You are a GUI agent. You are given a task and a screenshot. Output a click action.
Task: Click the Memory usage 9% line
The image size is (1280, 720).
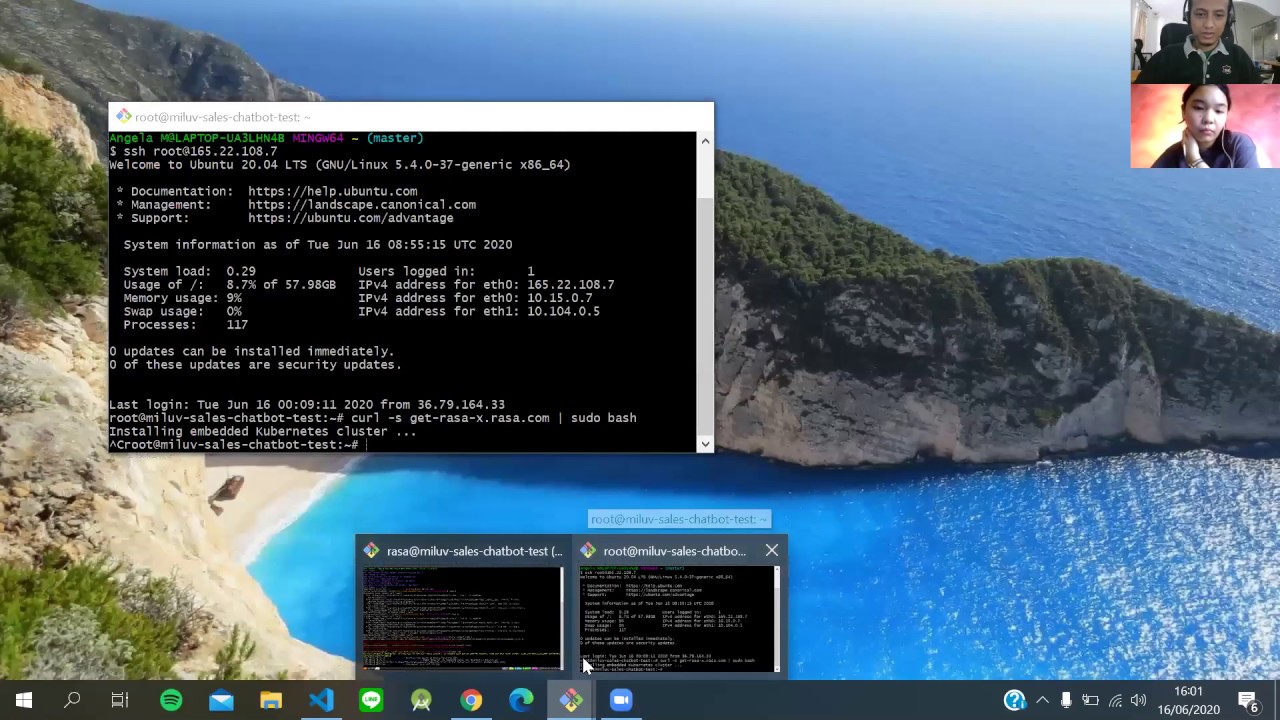tap(182, 298)
